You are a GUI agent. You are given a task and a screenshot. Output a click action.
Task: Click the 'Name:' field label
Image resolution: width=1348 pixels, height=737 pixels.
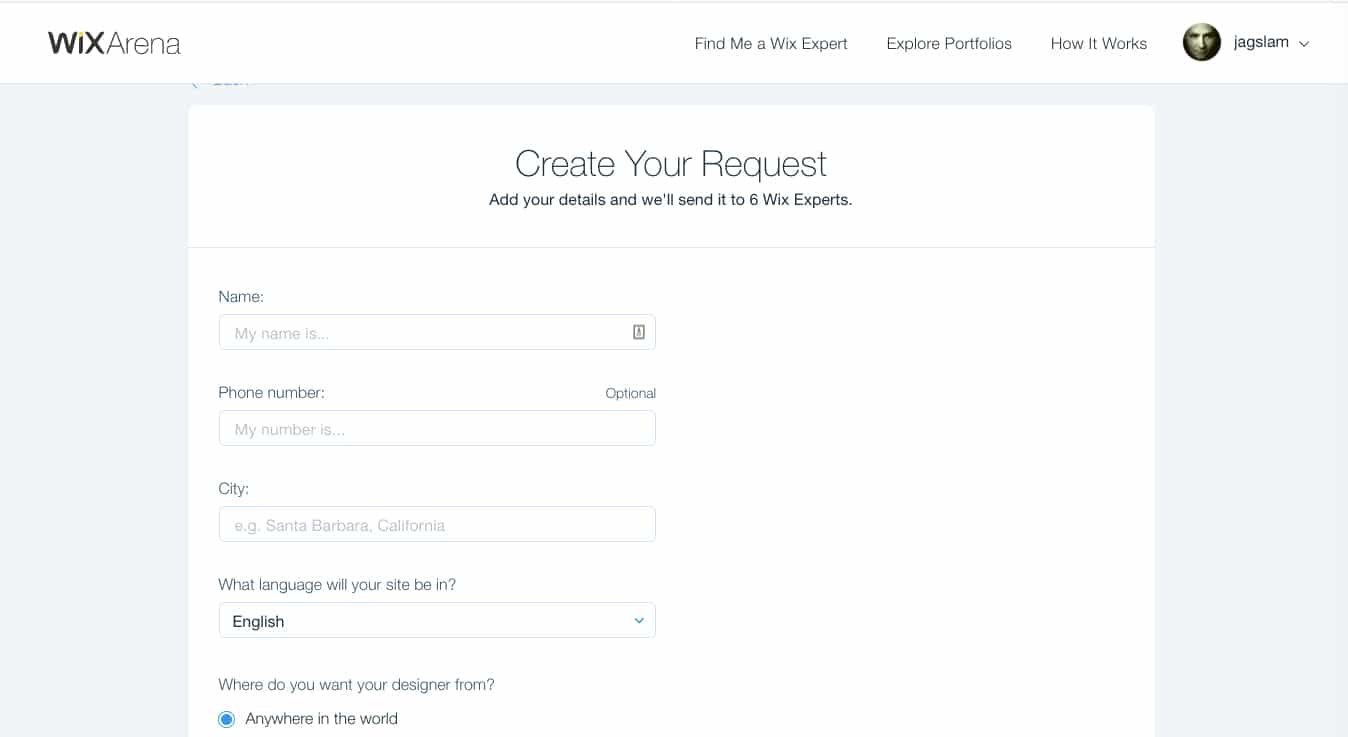pos(241,296)
